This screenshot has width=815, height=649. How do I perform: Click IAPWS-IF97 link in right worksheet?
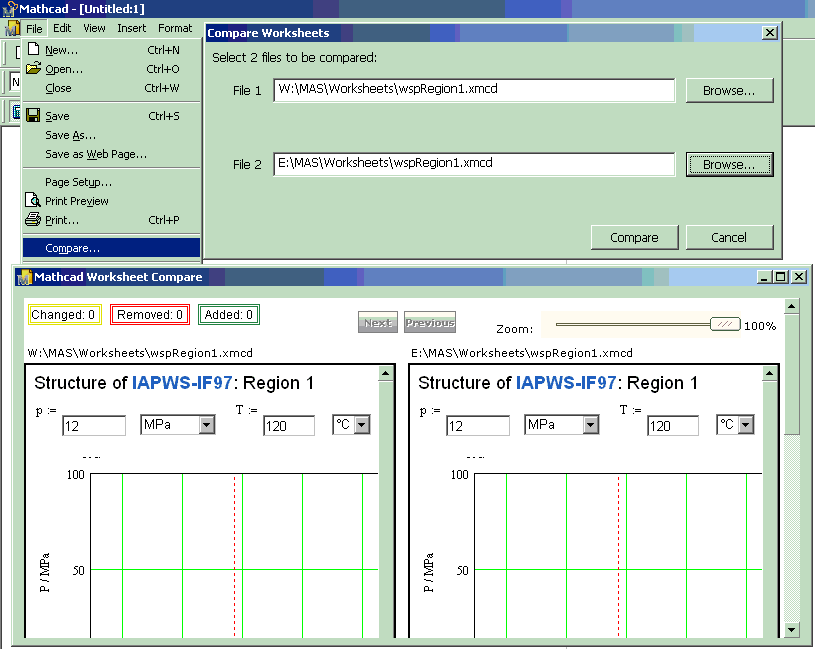(566, 383)
